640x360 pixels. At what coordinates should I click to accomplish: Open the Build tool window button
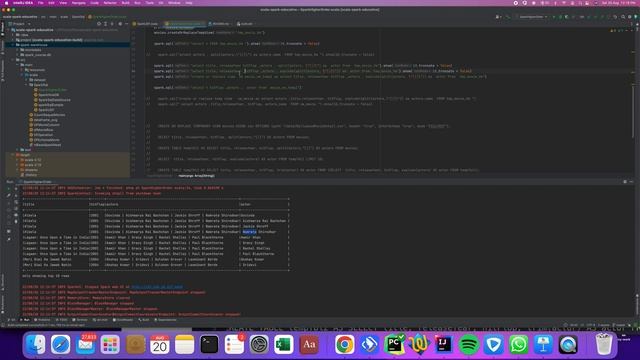(144, 320)
